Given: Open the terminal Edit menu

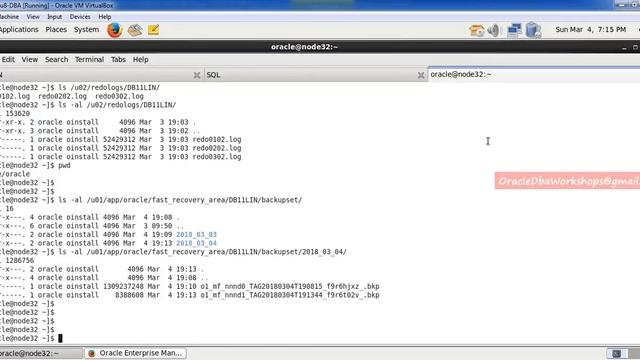Looking at the screenshot, I should (x=8, y=60).
